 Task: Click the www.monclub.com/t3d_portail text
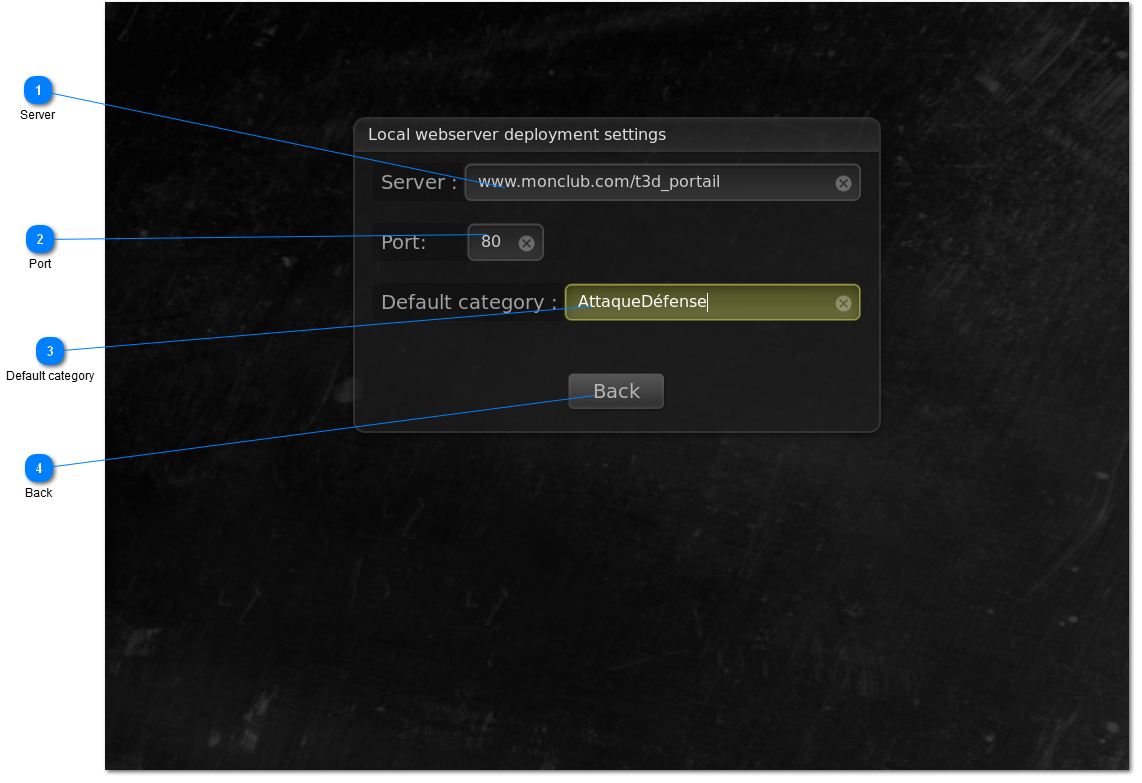(x=599, y=181)
